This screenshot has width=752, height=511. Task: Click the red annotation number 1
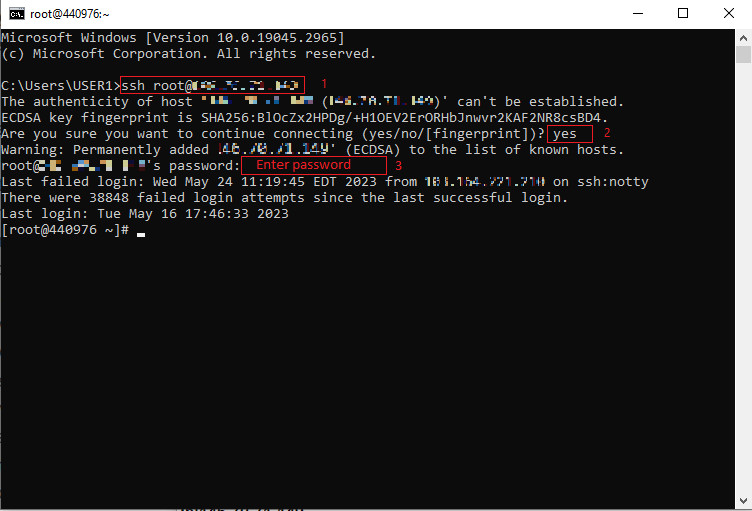(324, 83)
